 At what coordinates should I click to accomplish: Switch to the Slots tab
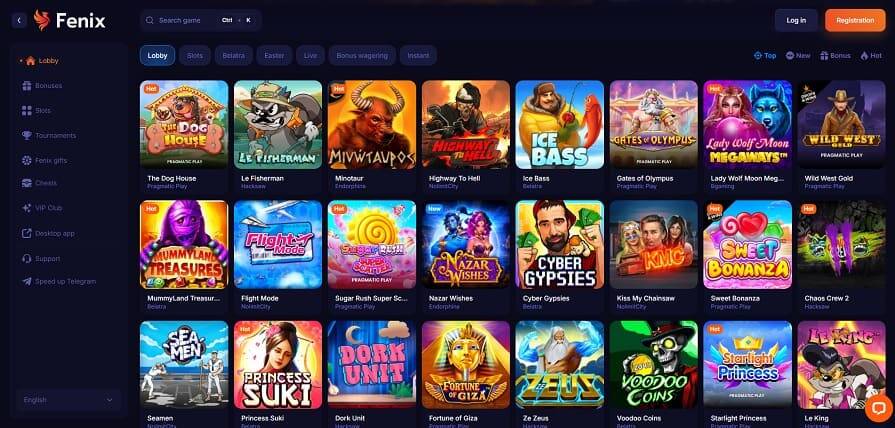pos(195,55)
